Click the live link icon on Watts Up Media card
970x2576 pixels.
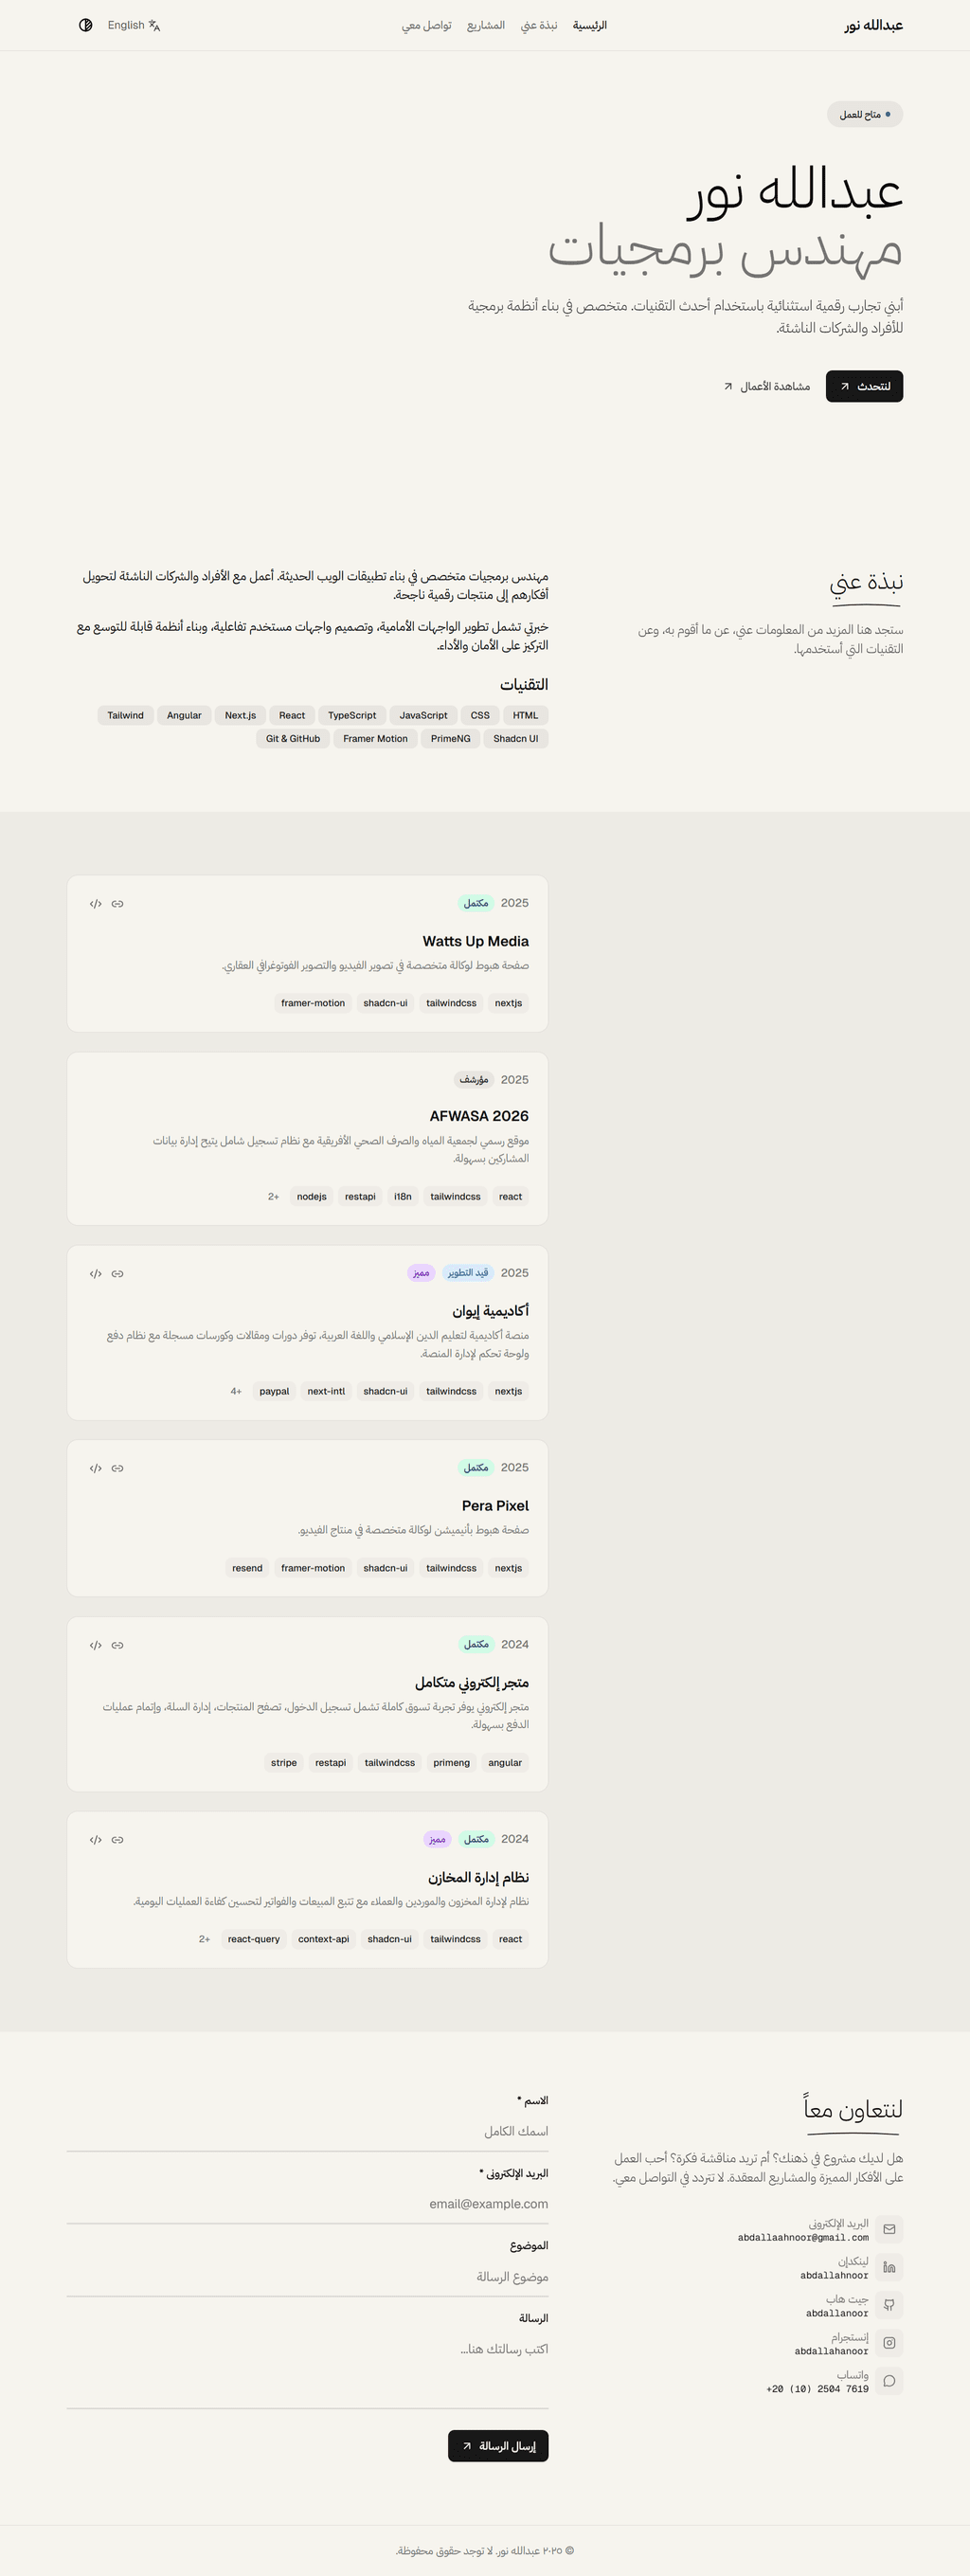(x=117, y=904)
